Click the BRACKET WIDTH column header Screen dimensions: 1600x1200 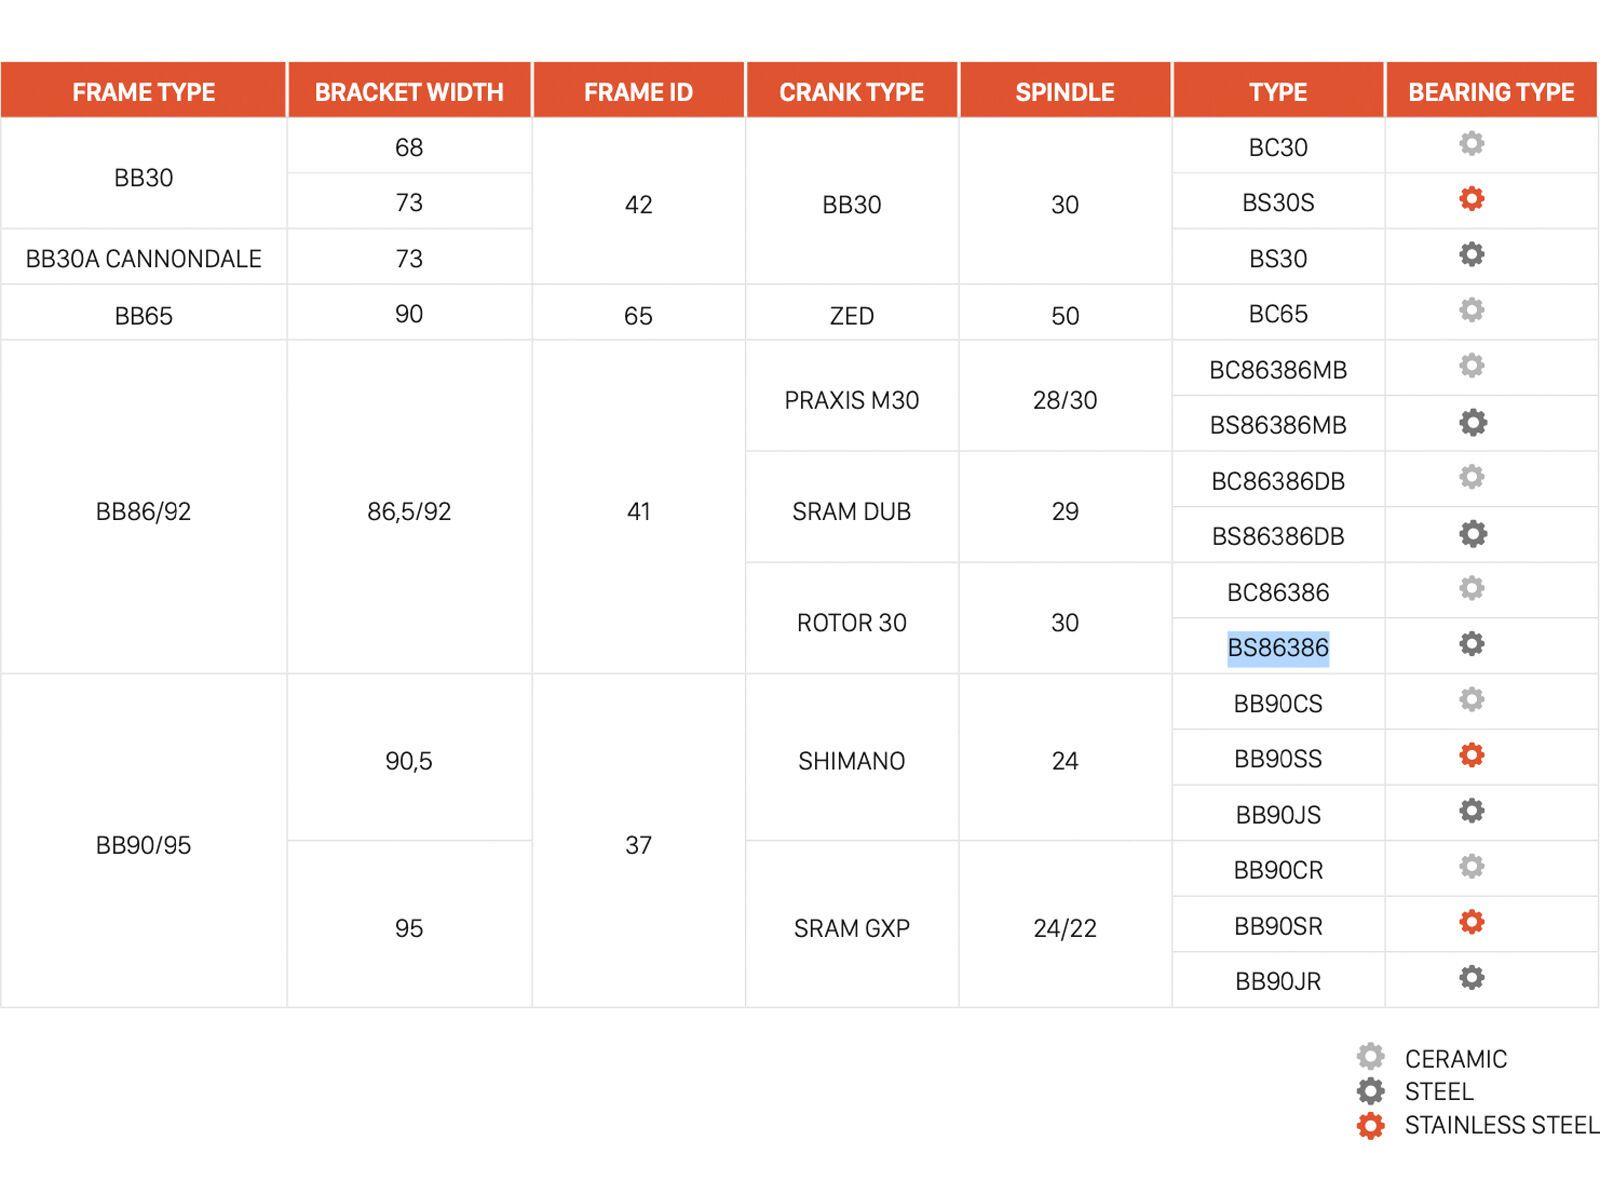[409, 91]
